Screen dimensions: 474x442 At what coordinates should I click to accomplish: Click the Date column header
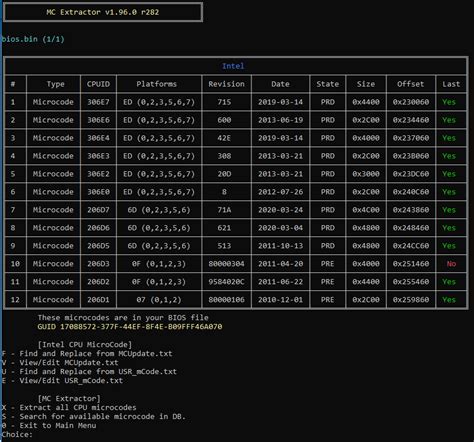[280, 84]
